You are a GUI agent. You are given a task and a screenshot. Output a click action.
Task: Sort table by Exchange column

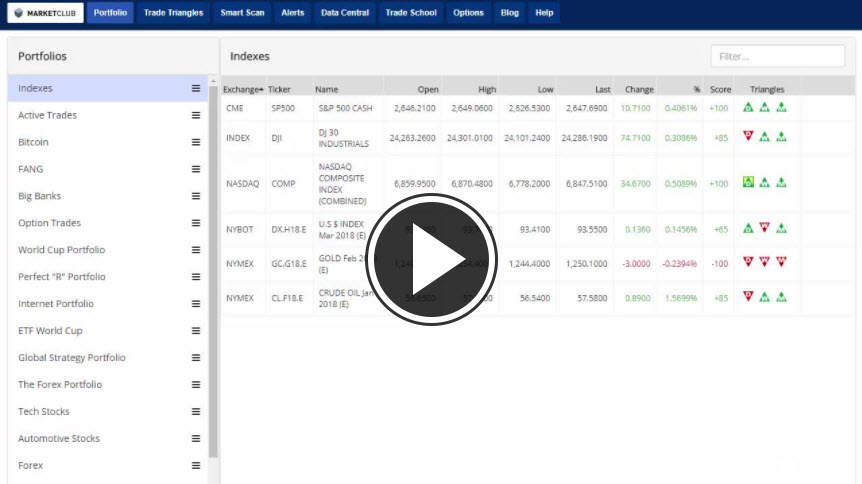(243, 89)
